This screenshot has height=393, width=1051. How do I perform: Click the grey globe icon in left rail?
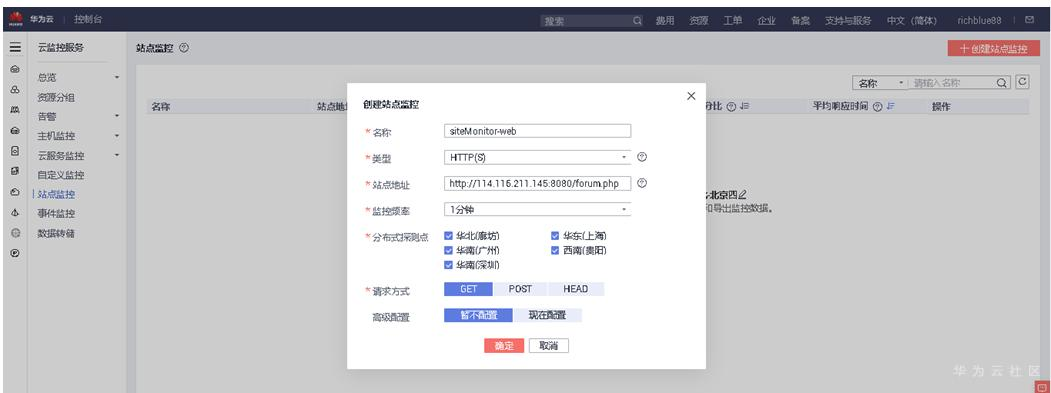pos(15,233)
